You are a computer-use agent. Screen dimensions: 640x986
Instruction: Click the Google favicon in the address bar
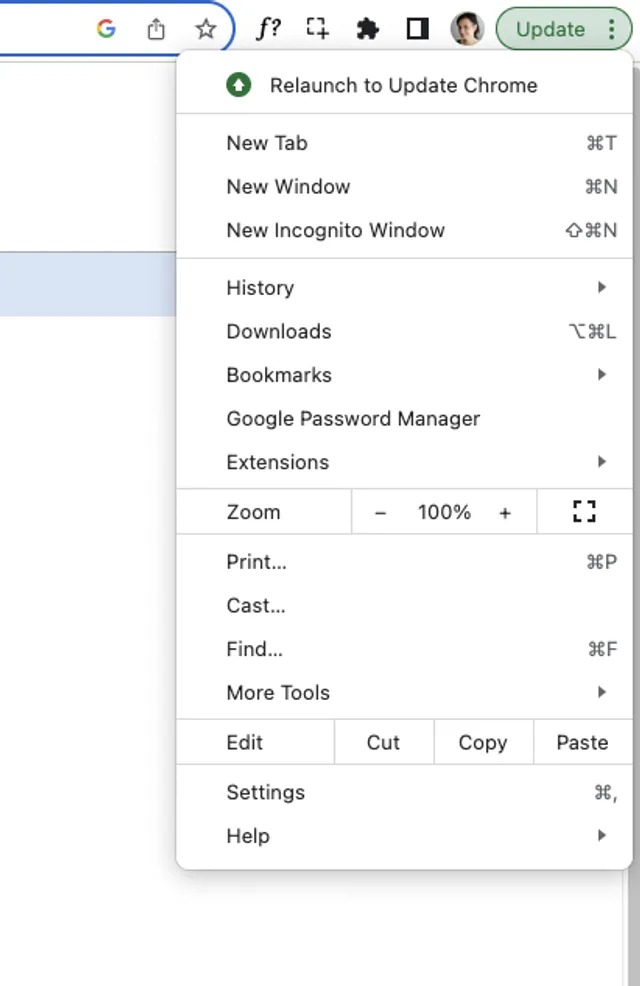click(105, 29)
